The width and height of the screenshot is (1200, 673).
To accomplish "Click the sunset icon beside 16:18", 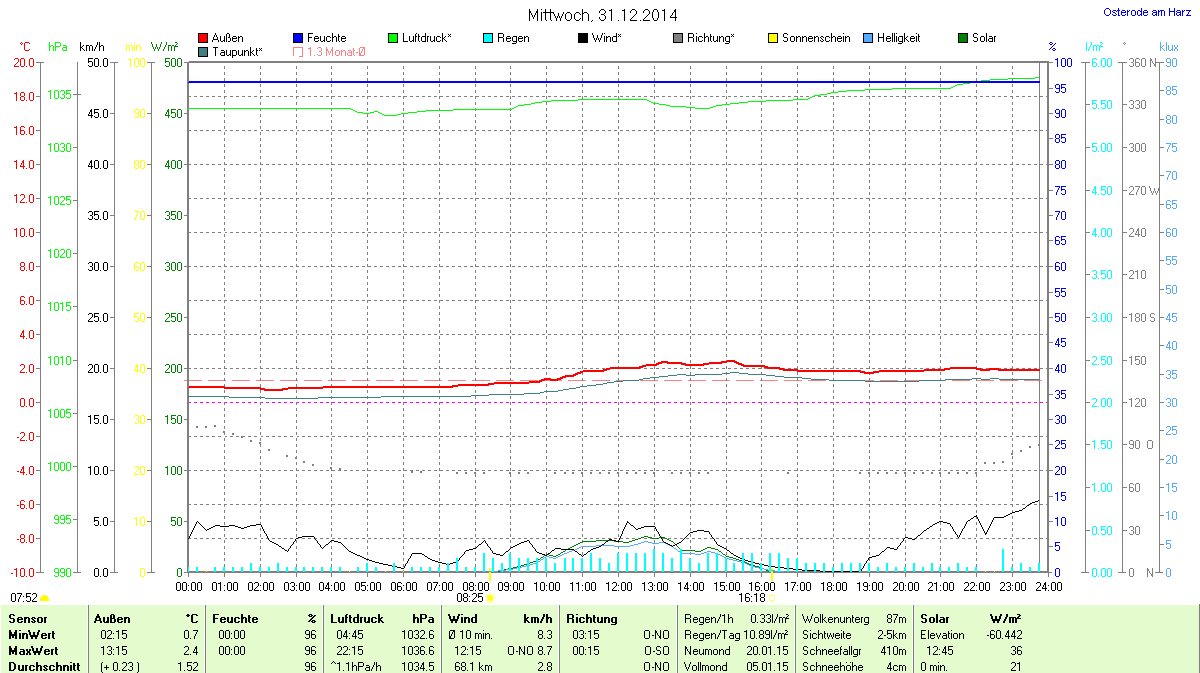I will pos(771,598).
